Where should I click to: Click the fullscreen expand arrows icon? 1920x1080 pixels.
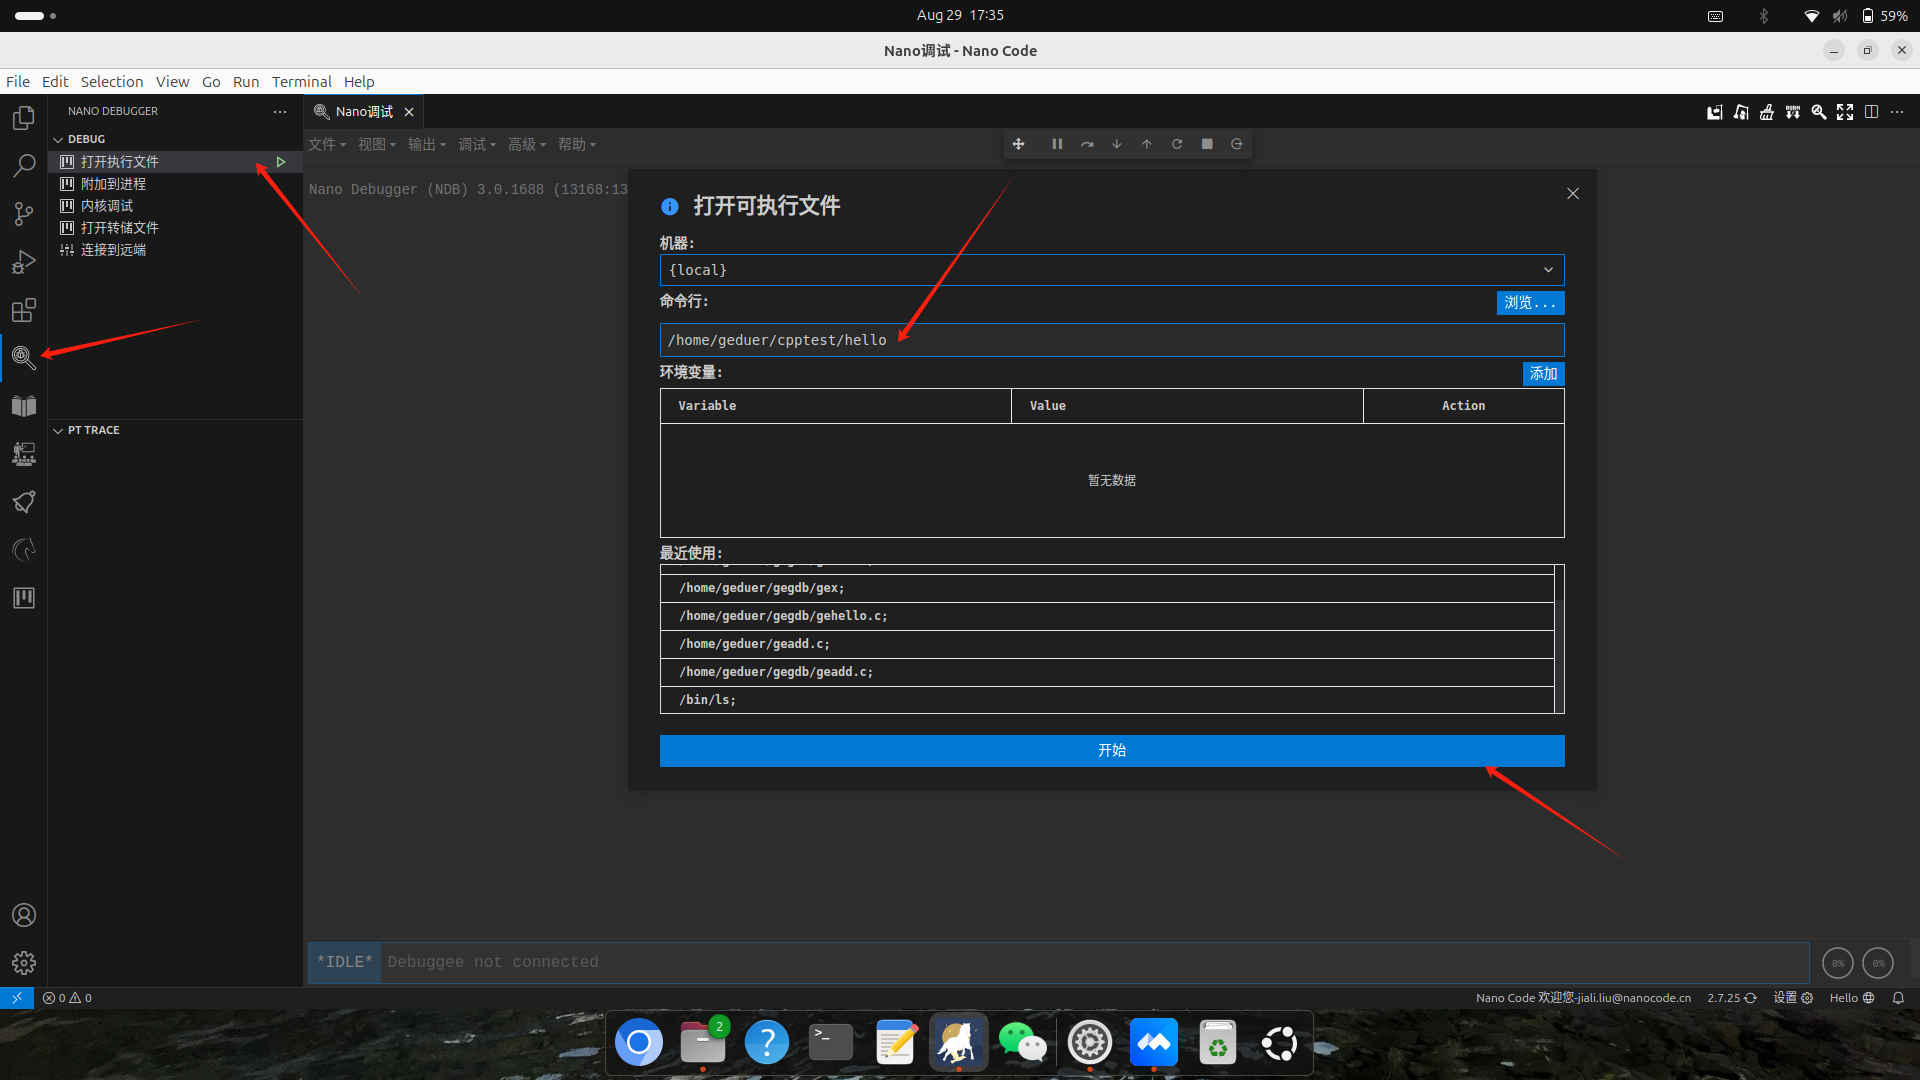coord(1845,112)
